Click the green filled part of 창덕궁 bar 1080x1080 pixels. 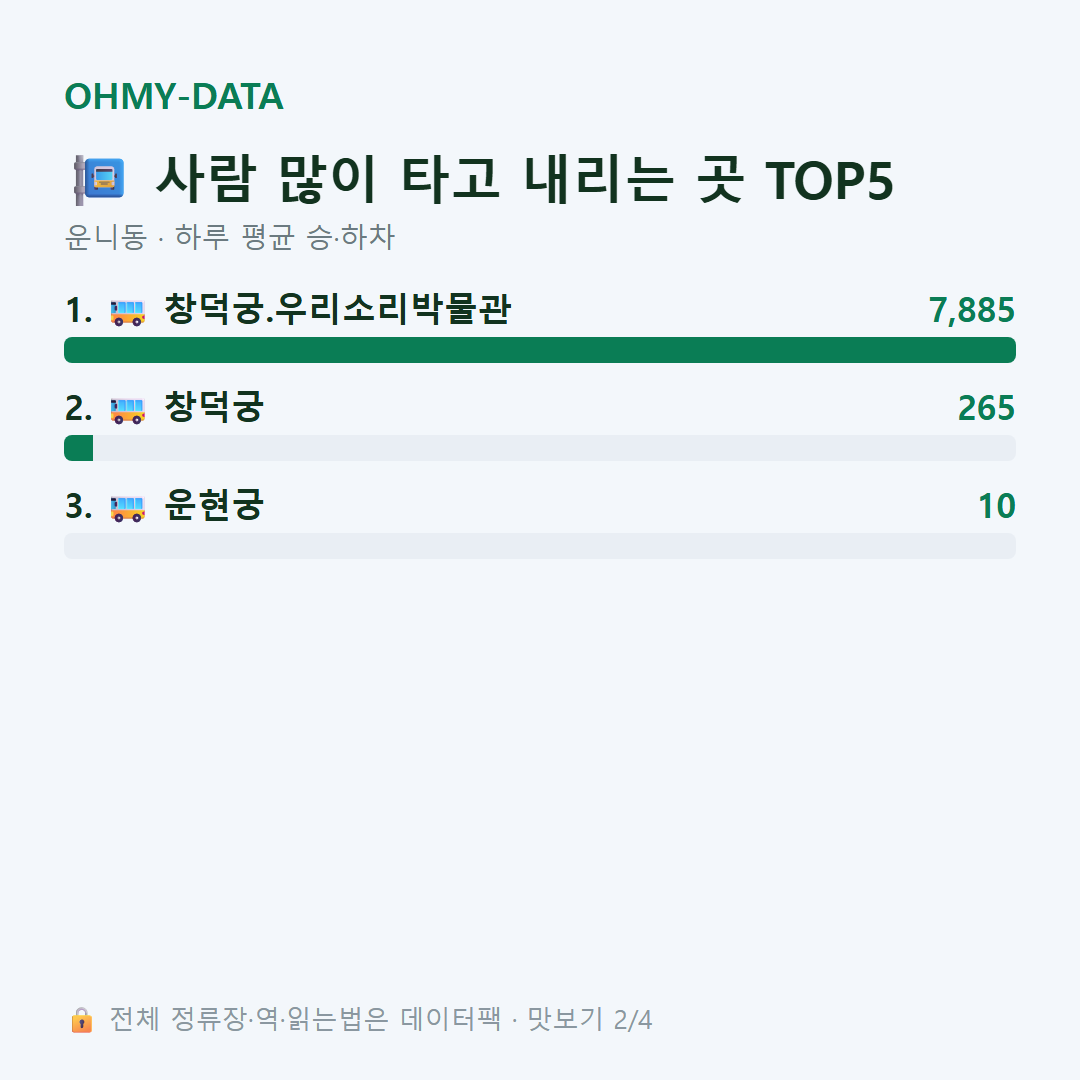(x=79, y=448)
